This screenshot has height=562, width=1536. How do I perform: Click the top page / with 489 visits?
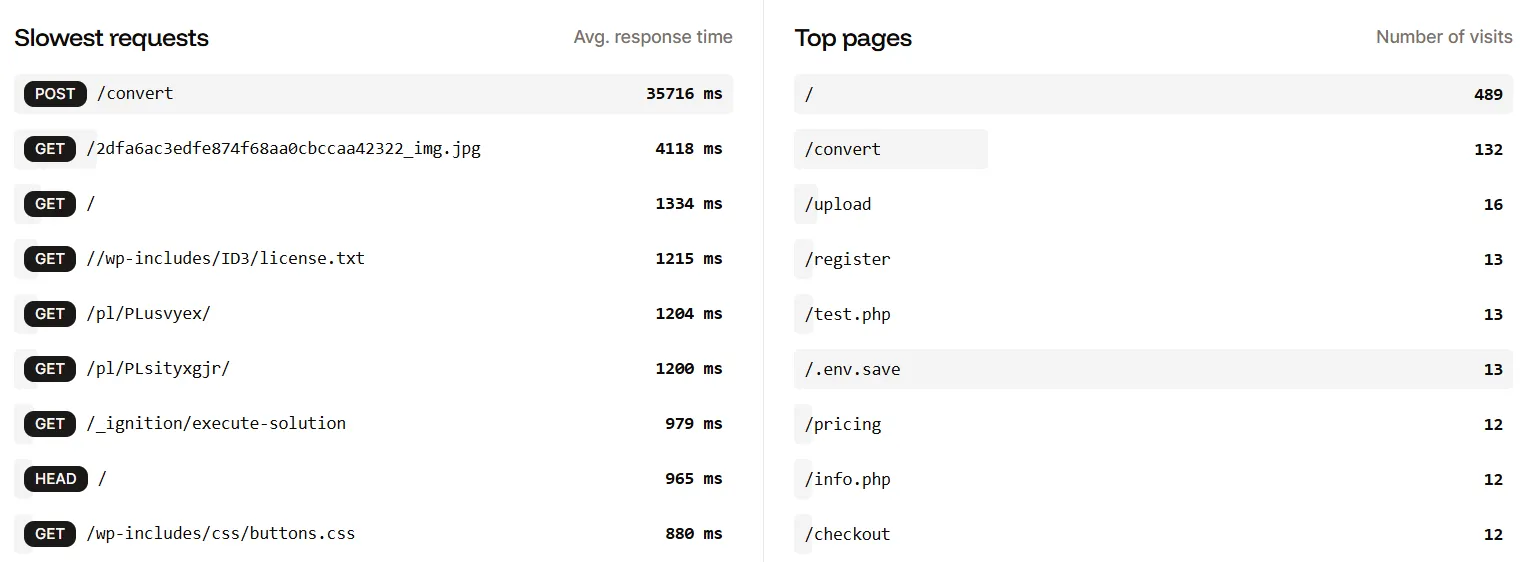pyautogui.click(x=1153, y=94)
